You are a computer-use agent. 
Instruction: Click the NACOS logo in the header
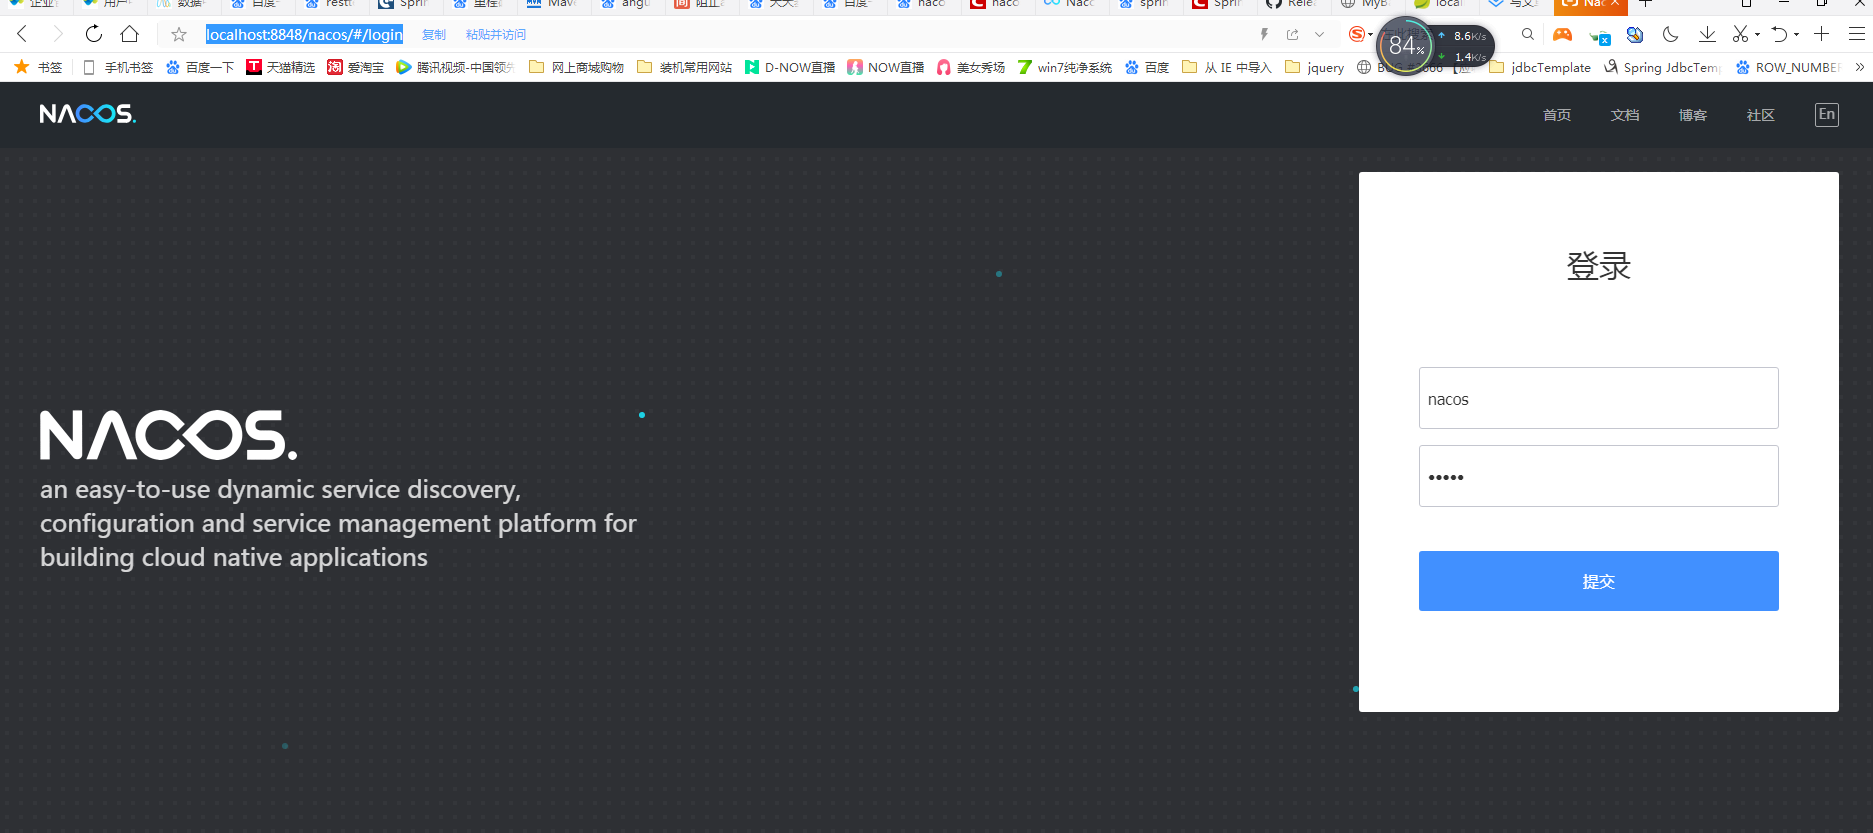88,114
